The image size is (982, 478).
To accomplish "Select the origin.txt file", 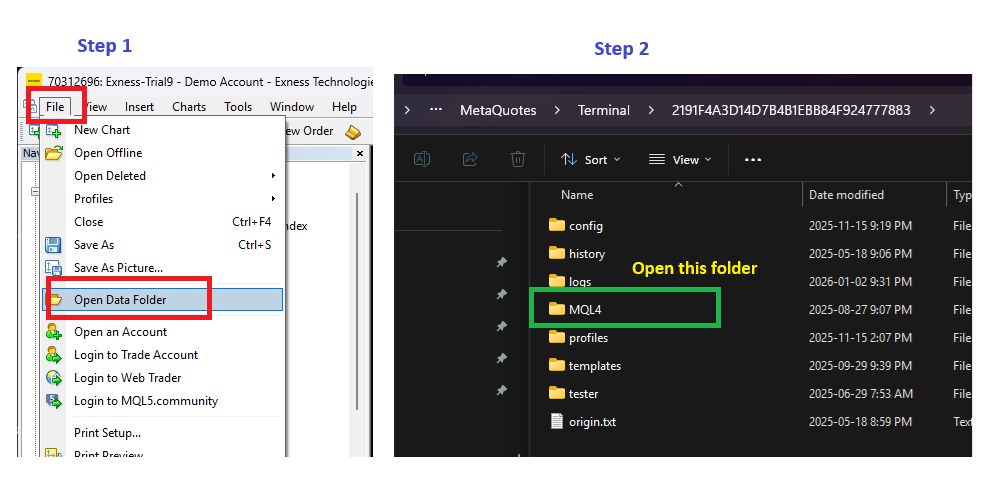I will 592,422.
